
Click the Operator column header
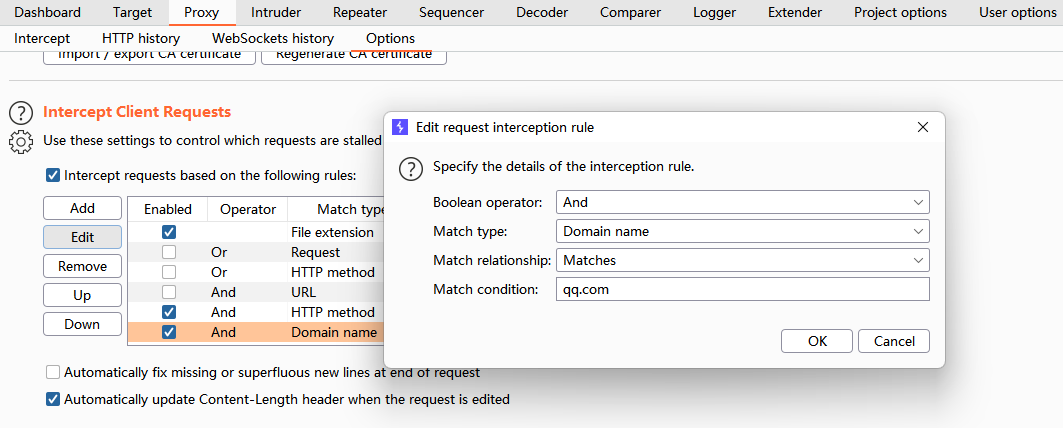click(248, 210)
